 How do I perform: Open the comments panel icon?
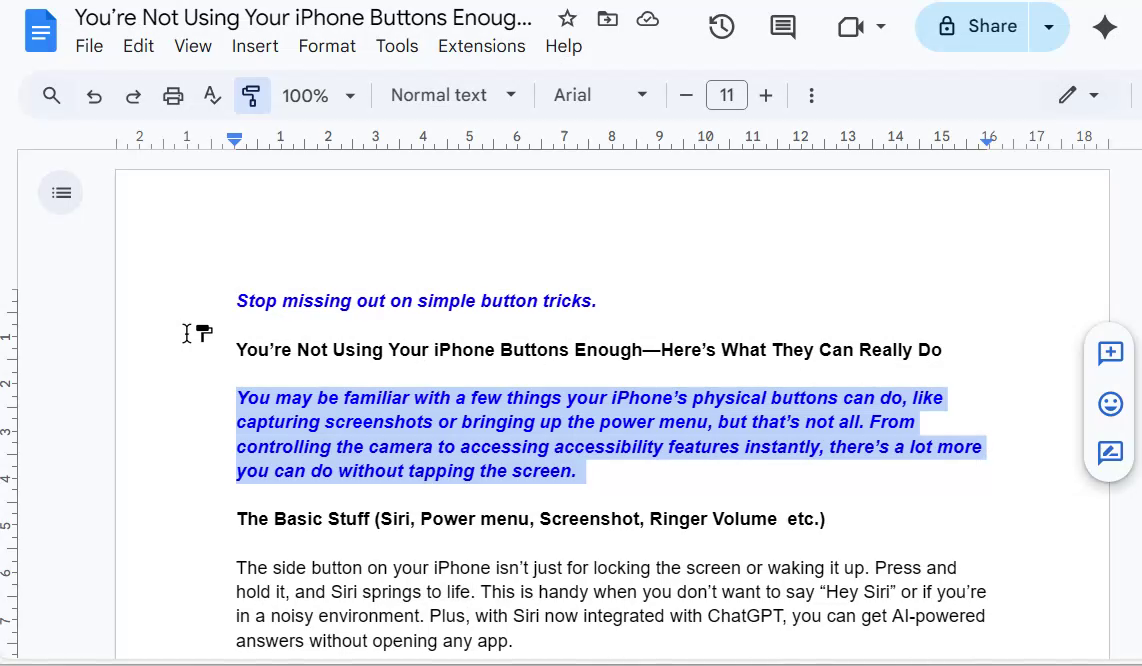click(x=783, y=27)
